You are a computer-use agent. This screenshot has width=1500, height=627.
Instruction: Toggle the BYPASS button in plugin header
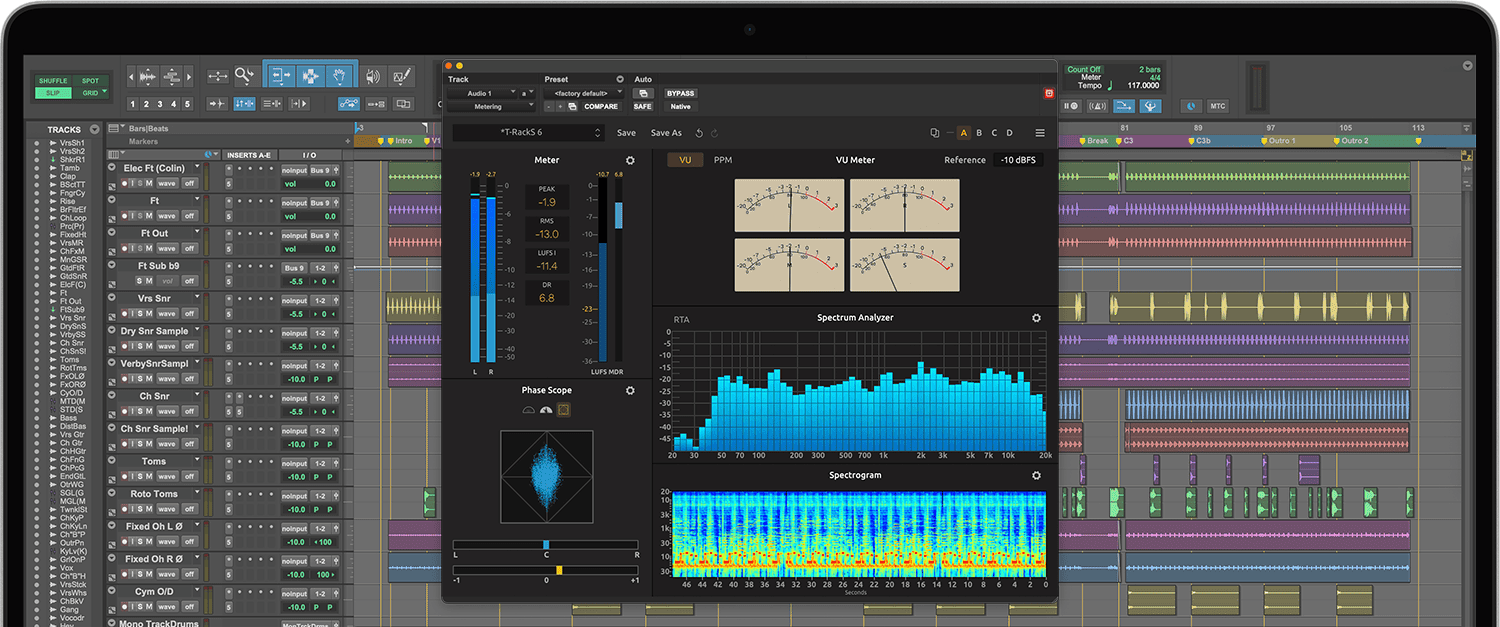tap(680, 93)
